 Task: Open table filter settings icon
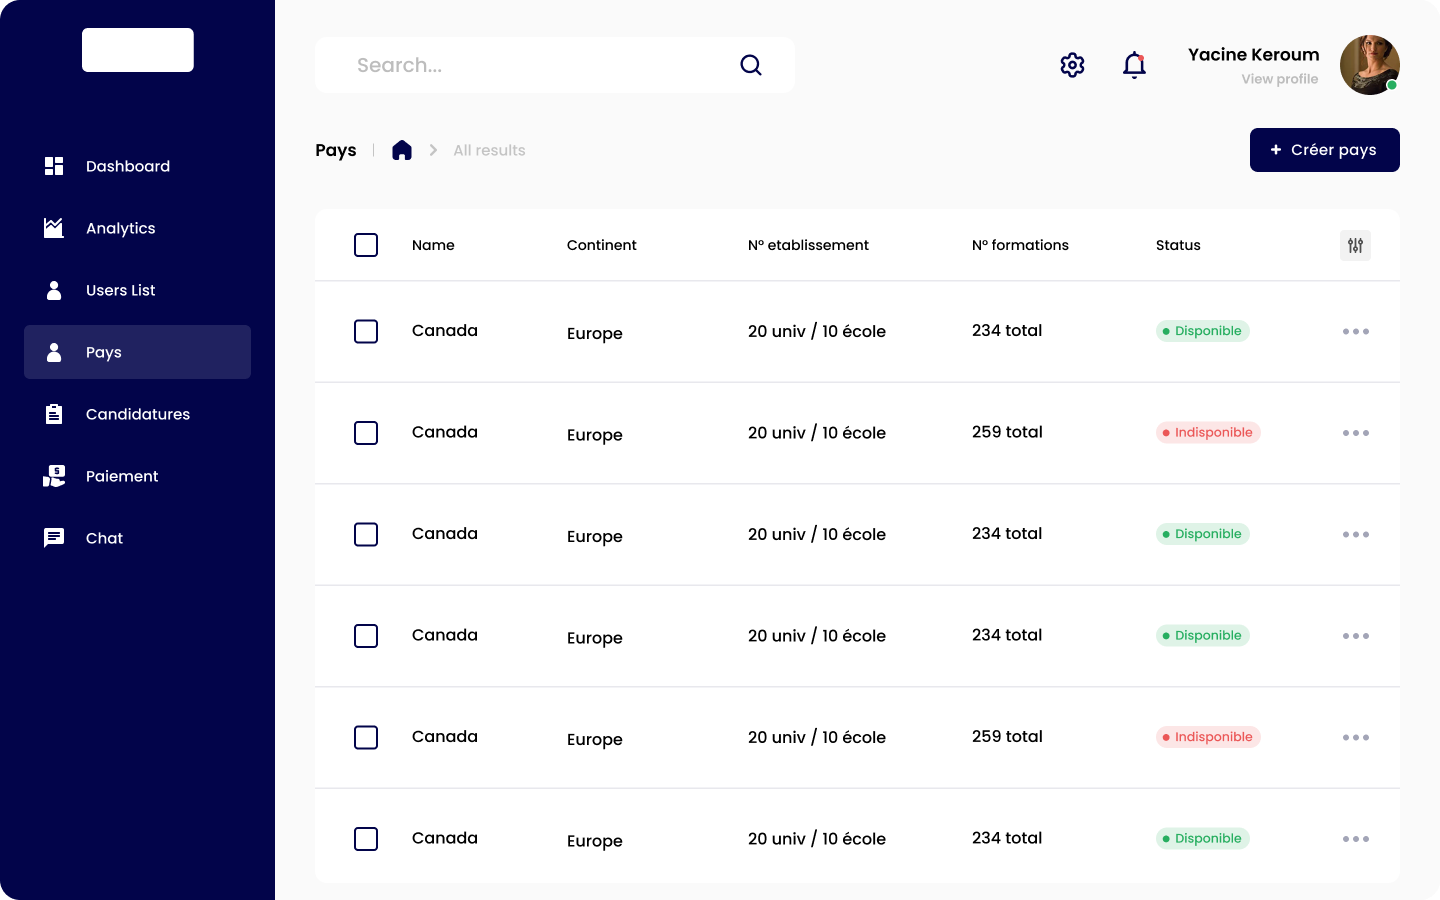pyautogui.click(x=1355, y=245)
